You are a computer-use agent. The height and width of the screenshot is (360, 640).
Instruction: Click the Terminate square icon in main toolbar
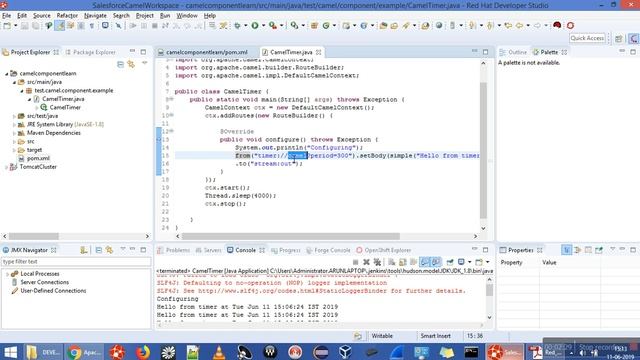[155, 26]
